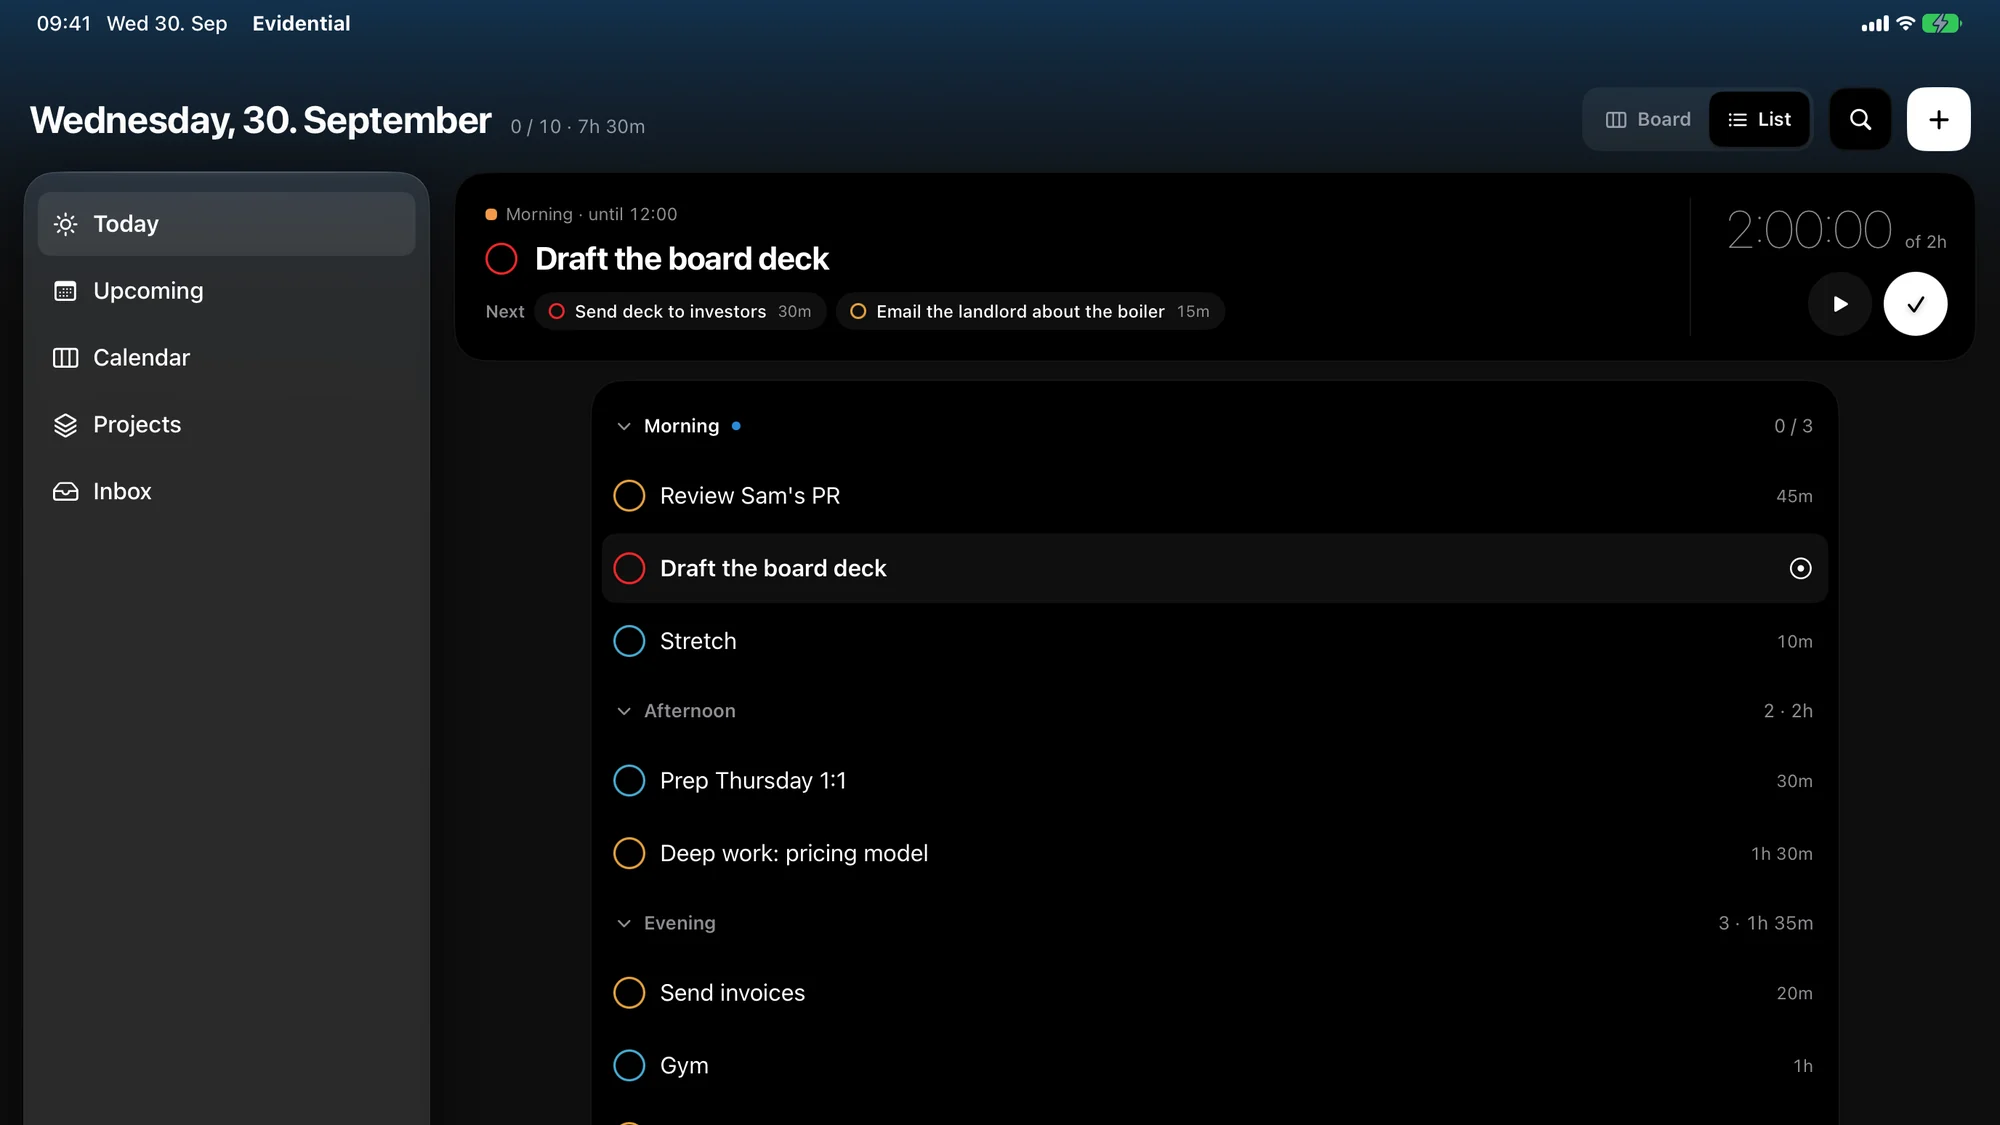Check off Gym task
The image size is (2000, 1125).
click(x=629, y=1066)
